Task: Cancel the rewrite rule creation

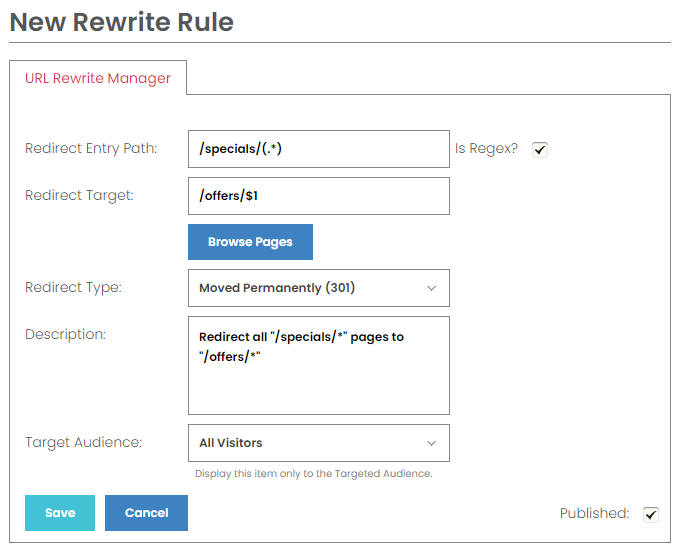Action: (x=146, y=513)
